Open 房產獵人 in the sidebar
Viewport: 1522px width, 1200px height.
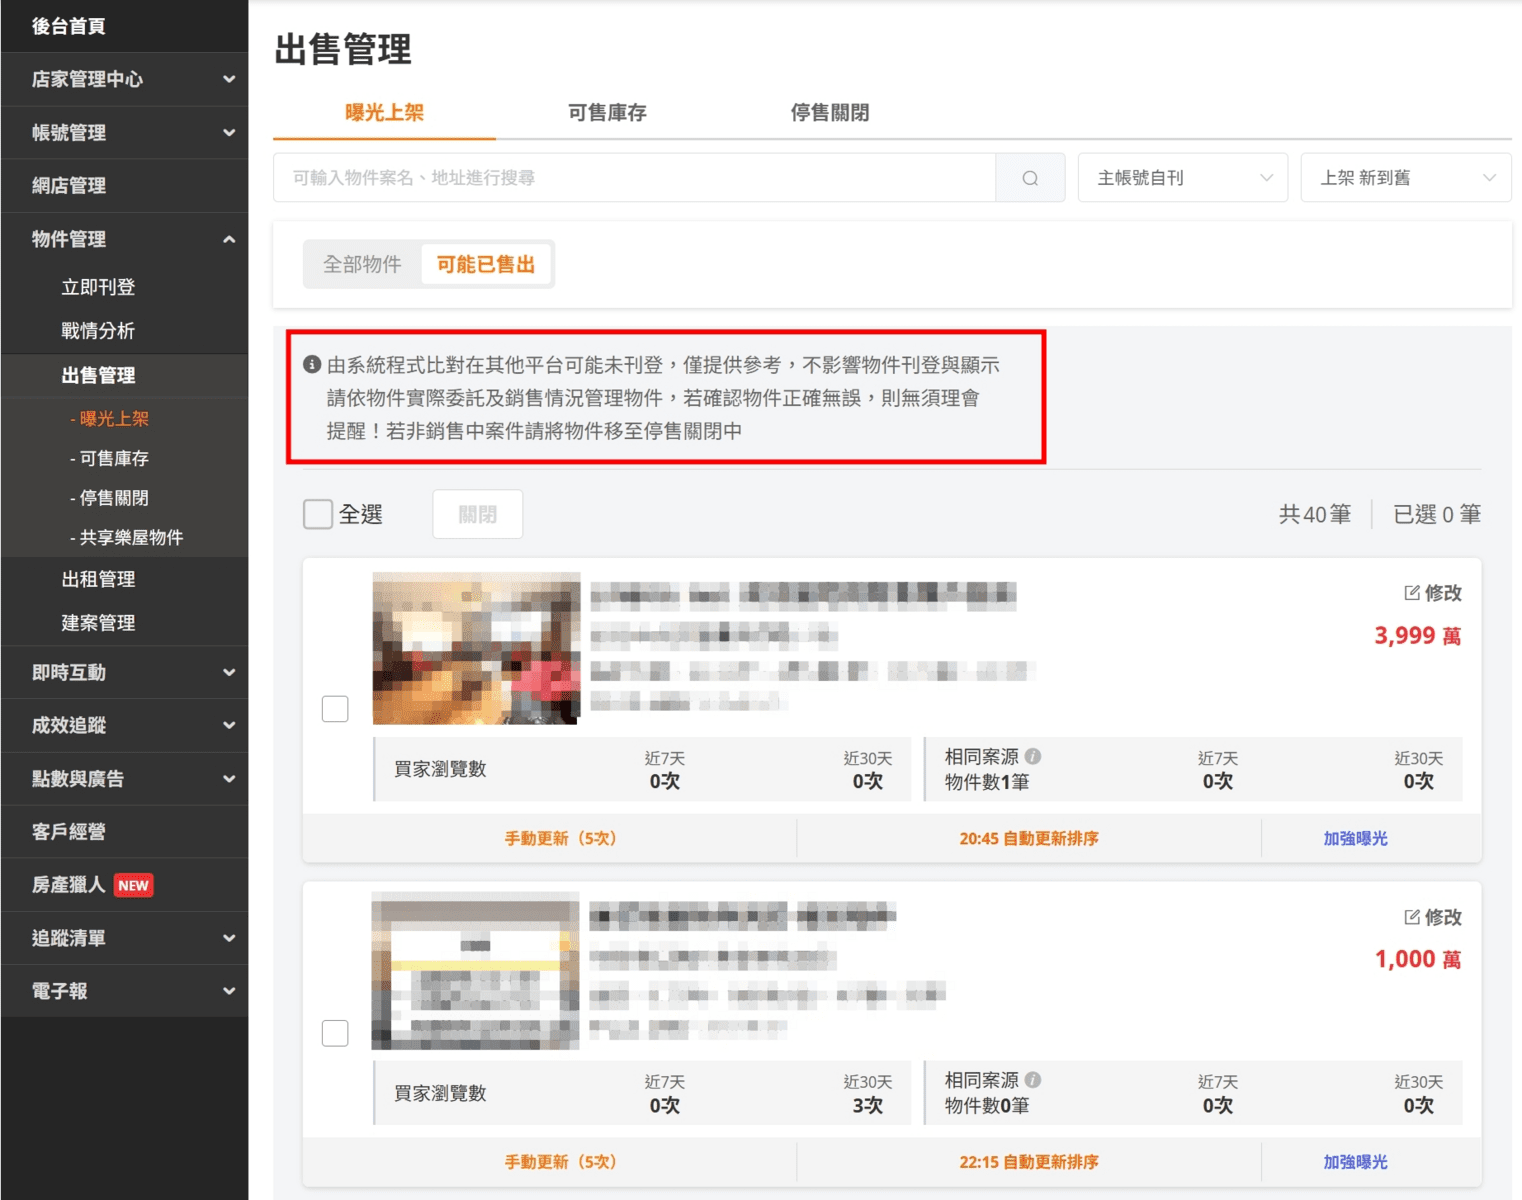point(68,885)
